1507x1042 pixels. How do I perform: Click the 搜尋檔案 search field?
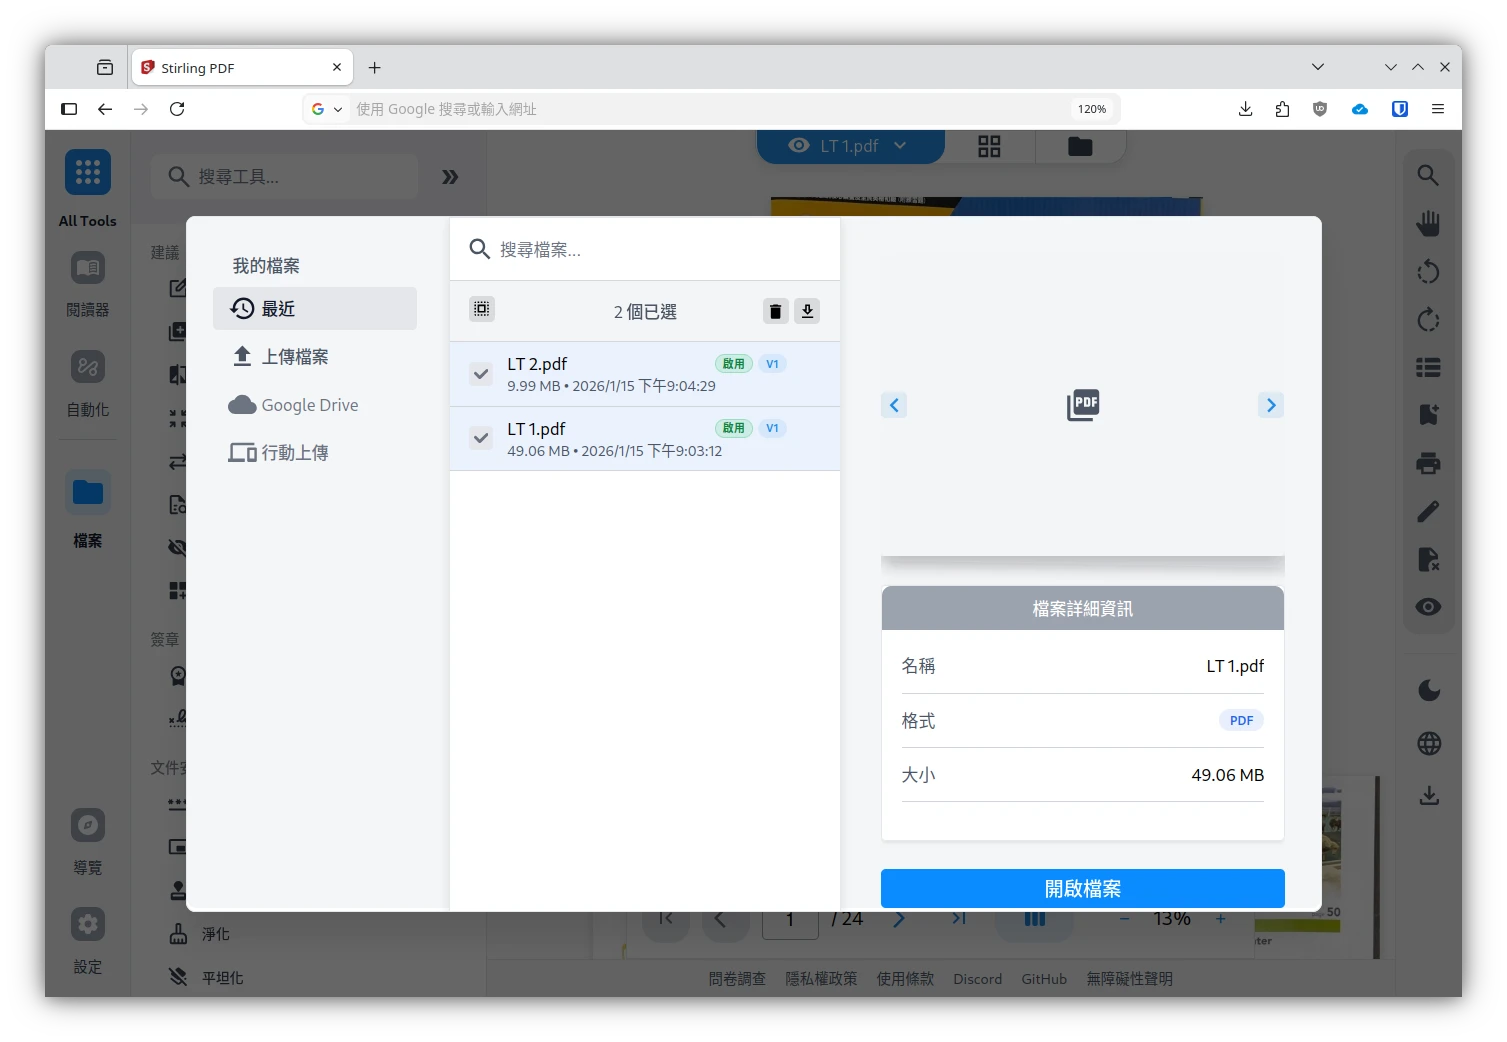(650, 249)
